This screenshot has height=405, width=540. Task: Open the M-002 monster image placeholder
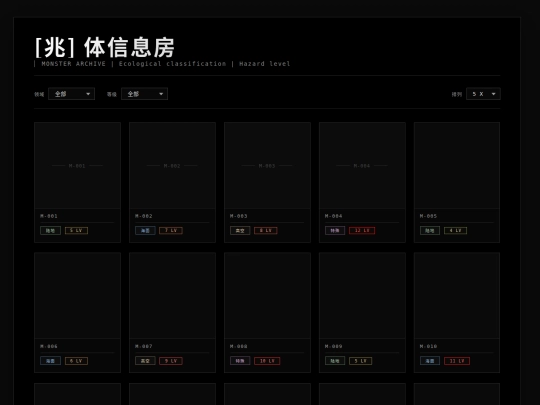tap(173, 165)
